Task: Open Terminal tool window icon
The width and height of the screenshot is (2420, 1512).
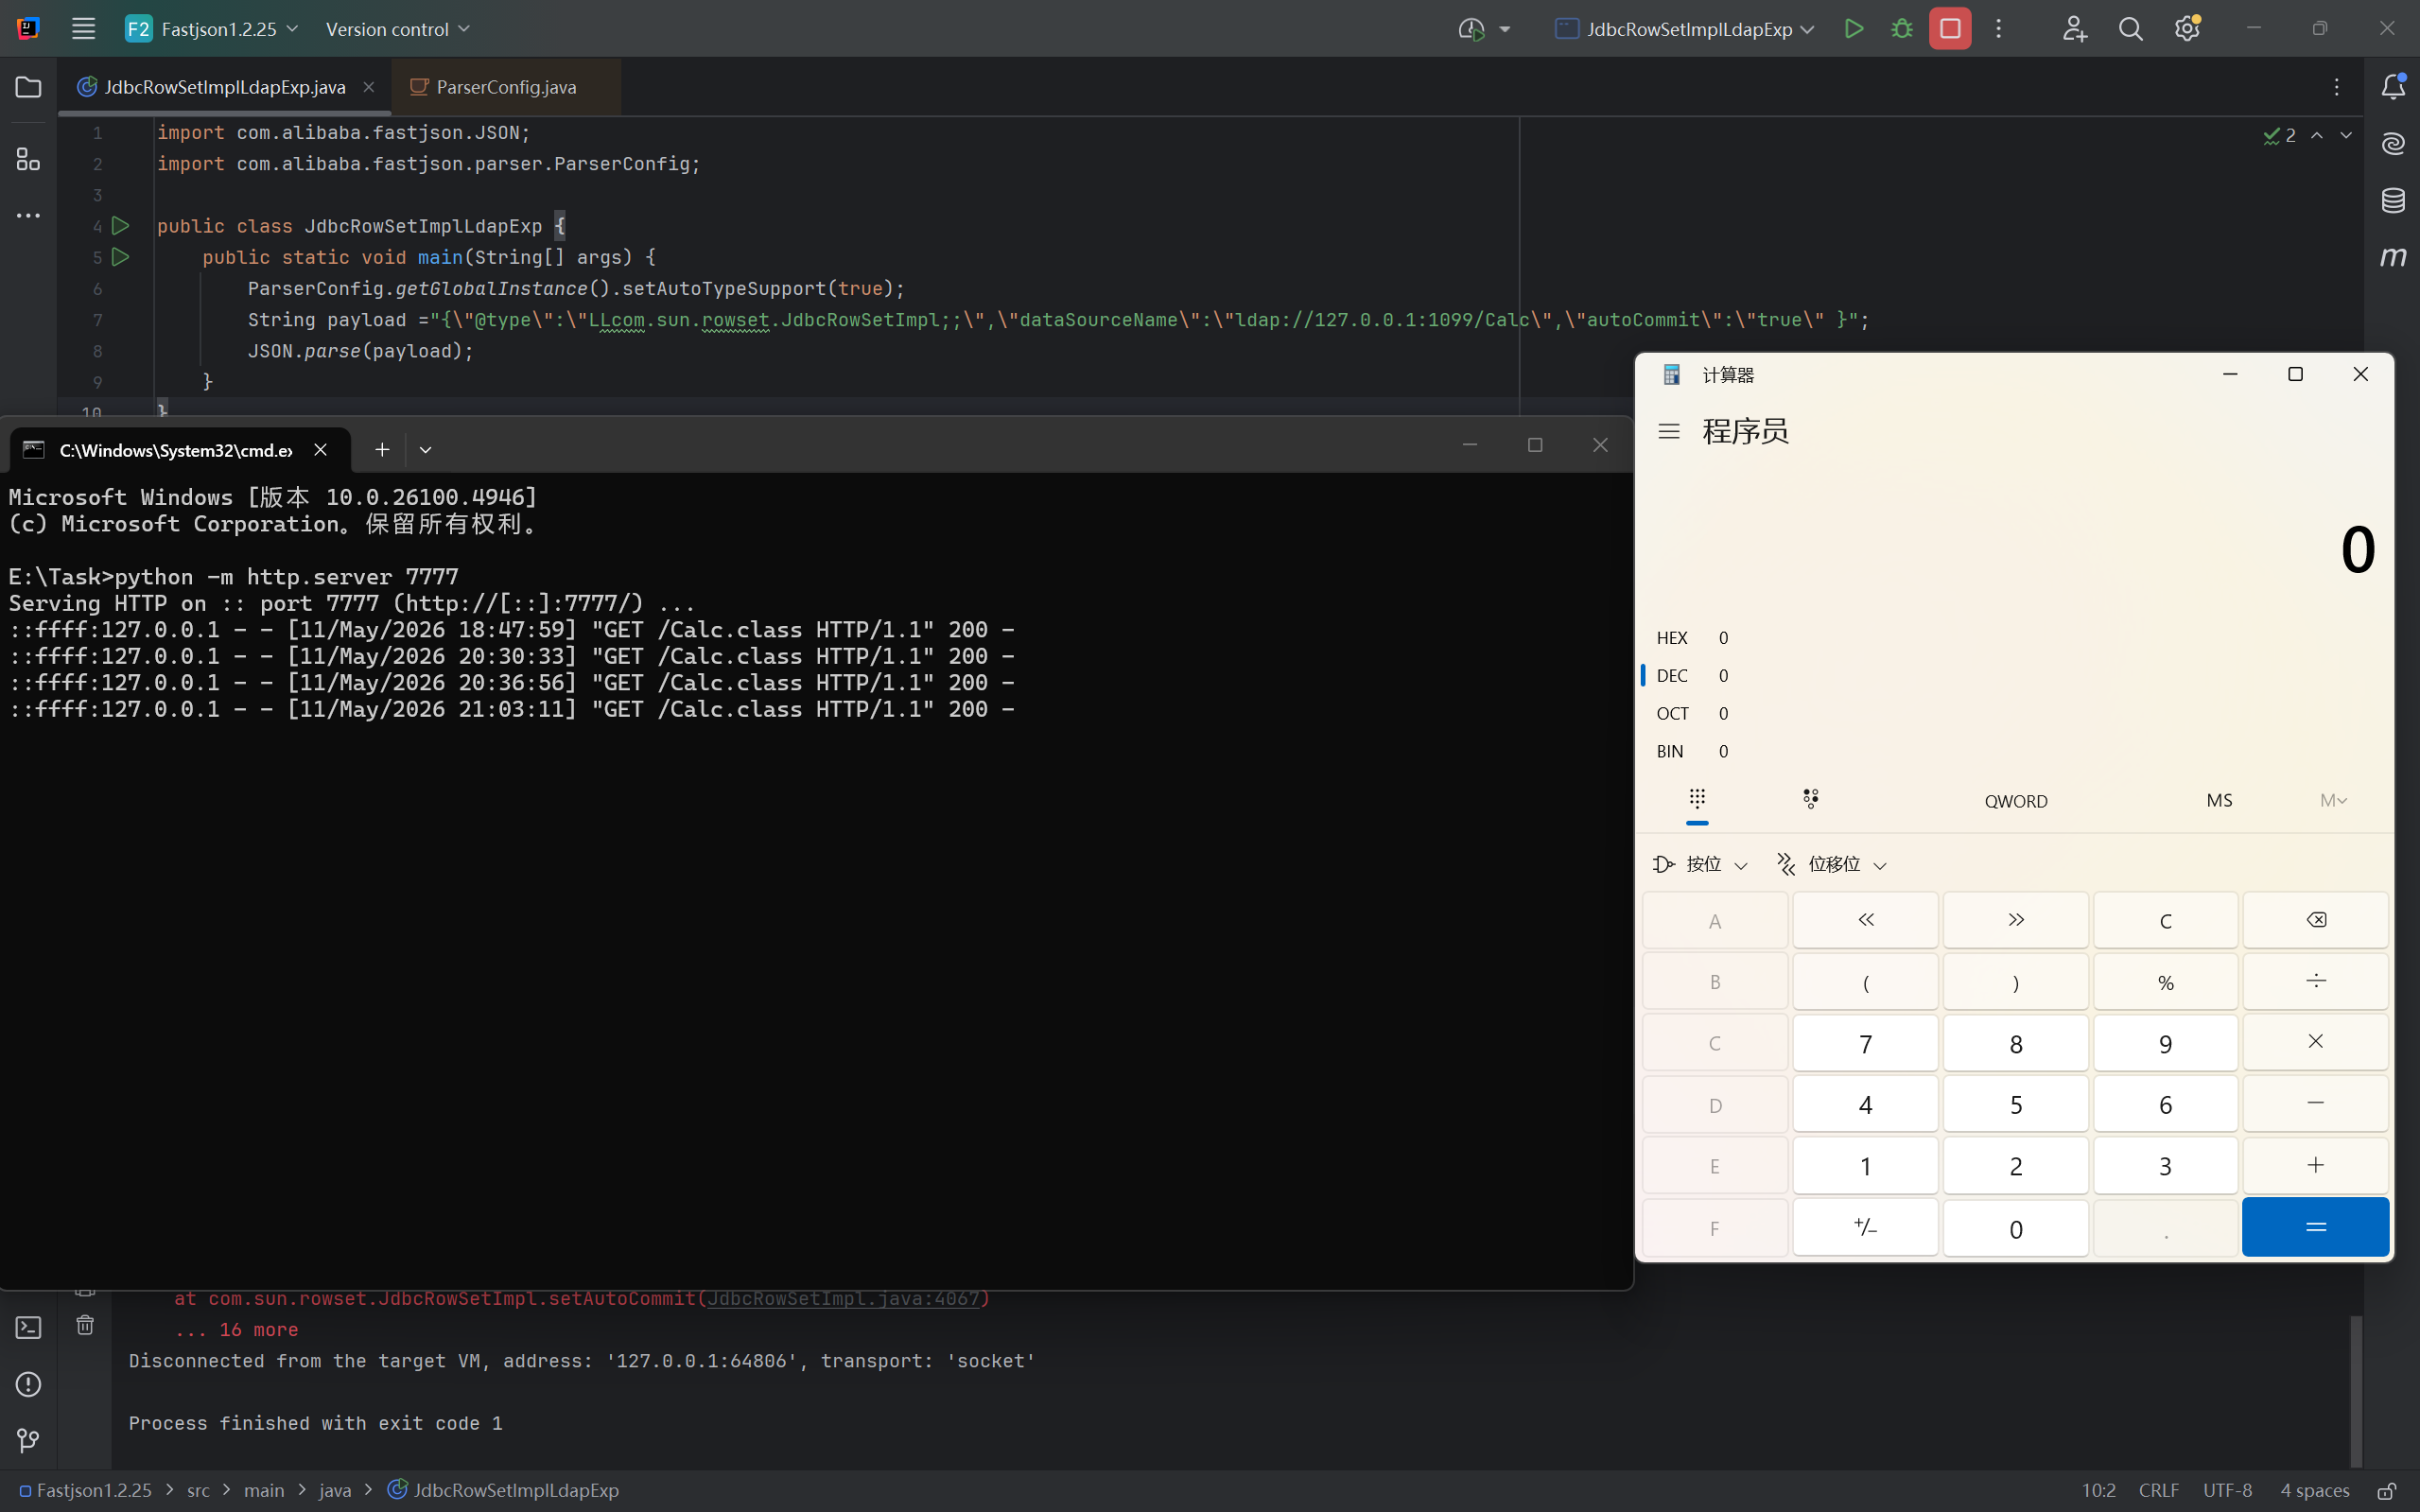Action: click(28, 1327)
